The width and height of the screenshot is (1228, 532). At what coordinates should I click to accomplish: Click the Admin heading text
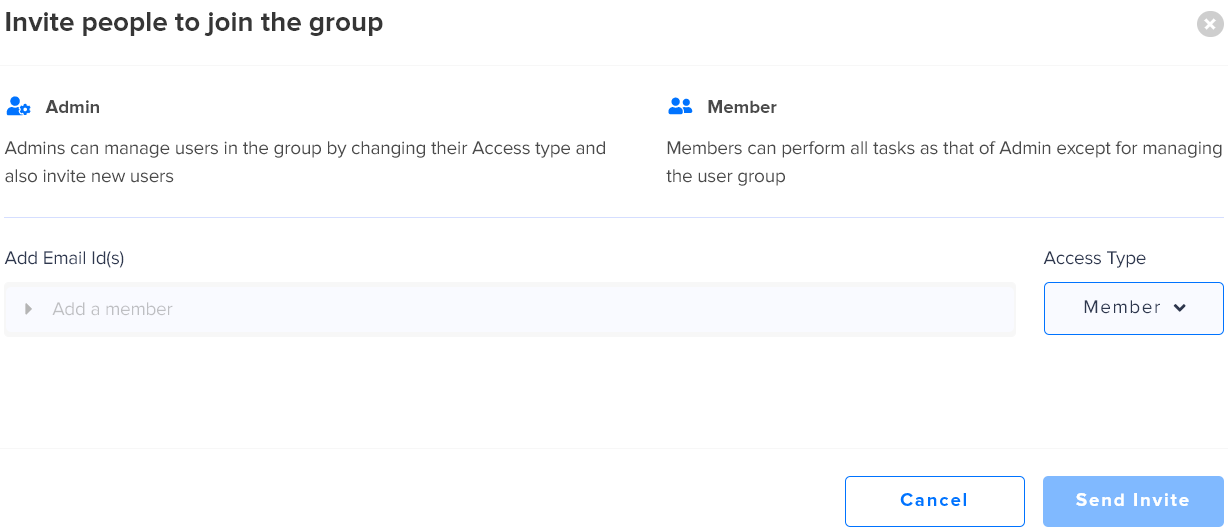click(73, 107)
